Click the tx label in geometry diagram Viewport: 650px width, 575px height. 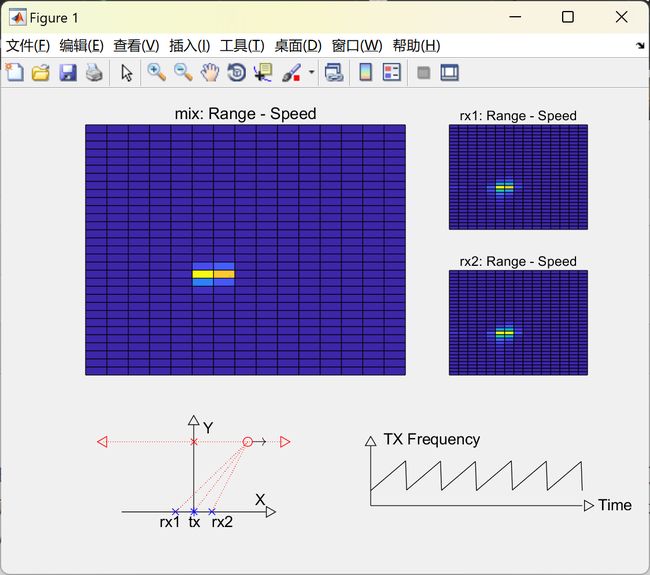click(194, 522)
